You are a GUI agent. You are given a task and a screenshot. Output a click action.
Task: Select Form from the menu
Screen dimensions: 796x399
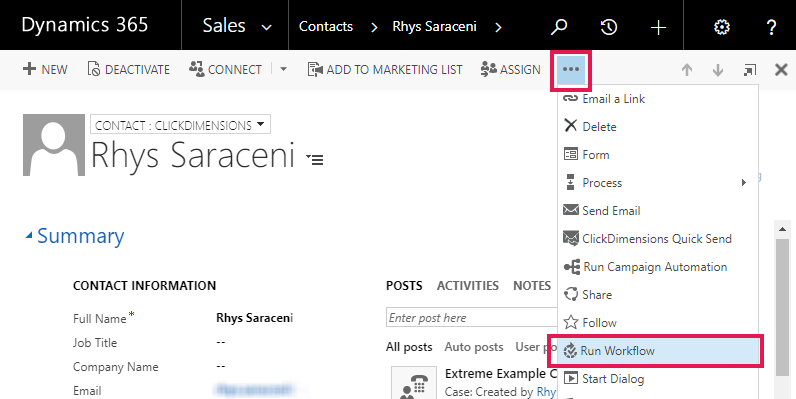(x=657, y=154)
